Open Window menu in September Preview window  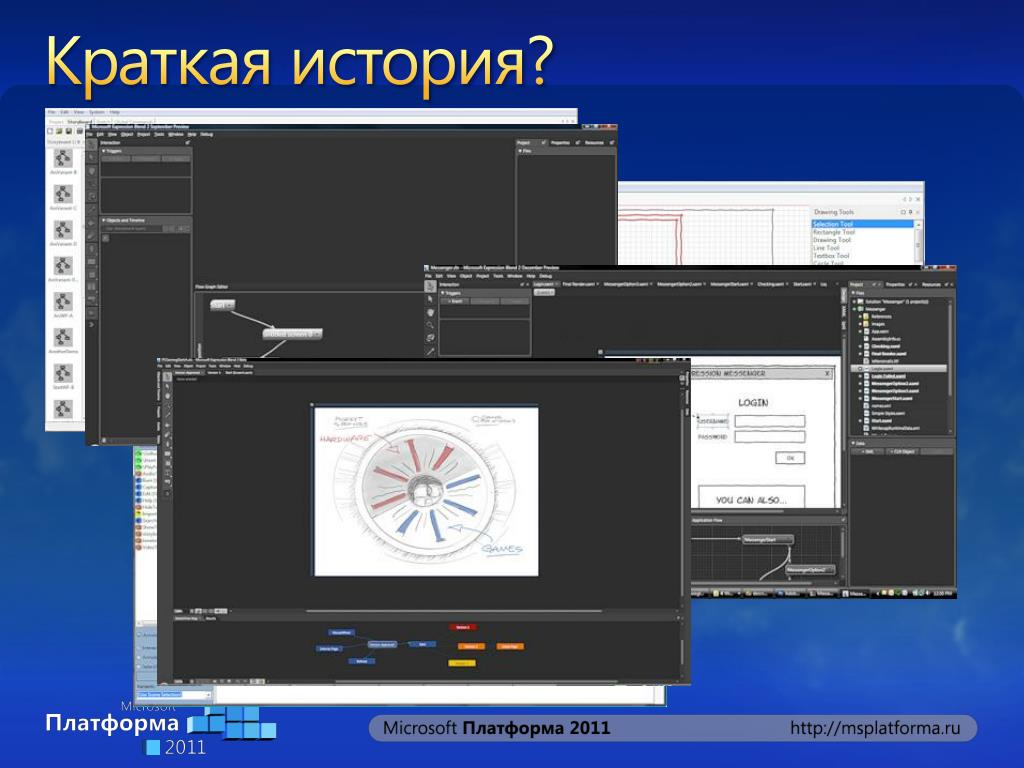tap(176, 135)
